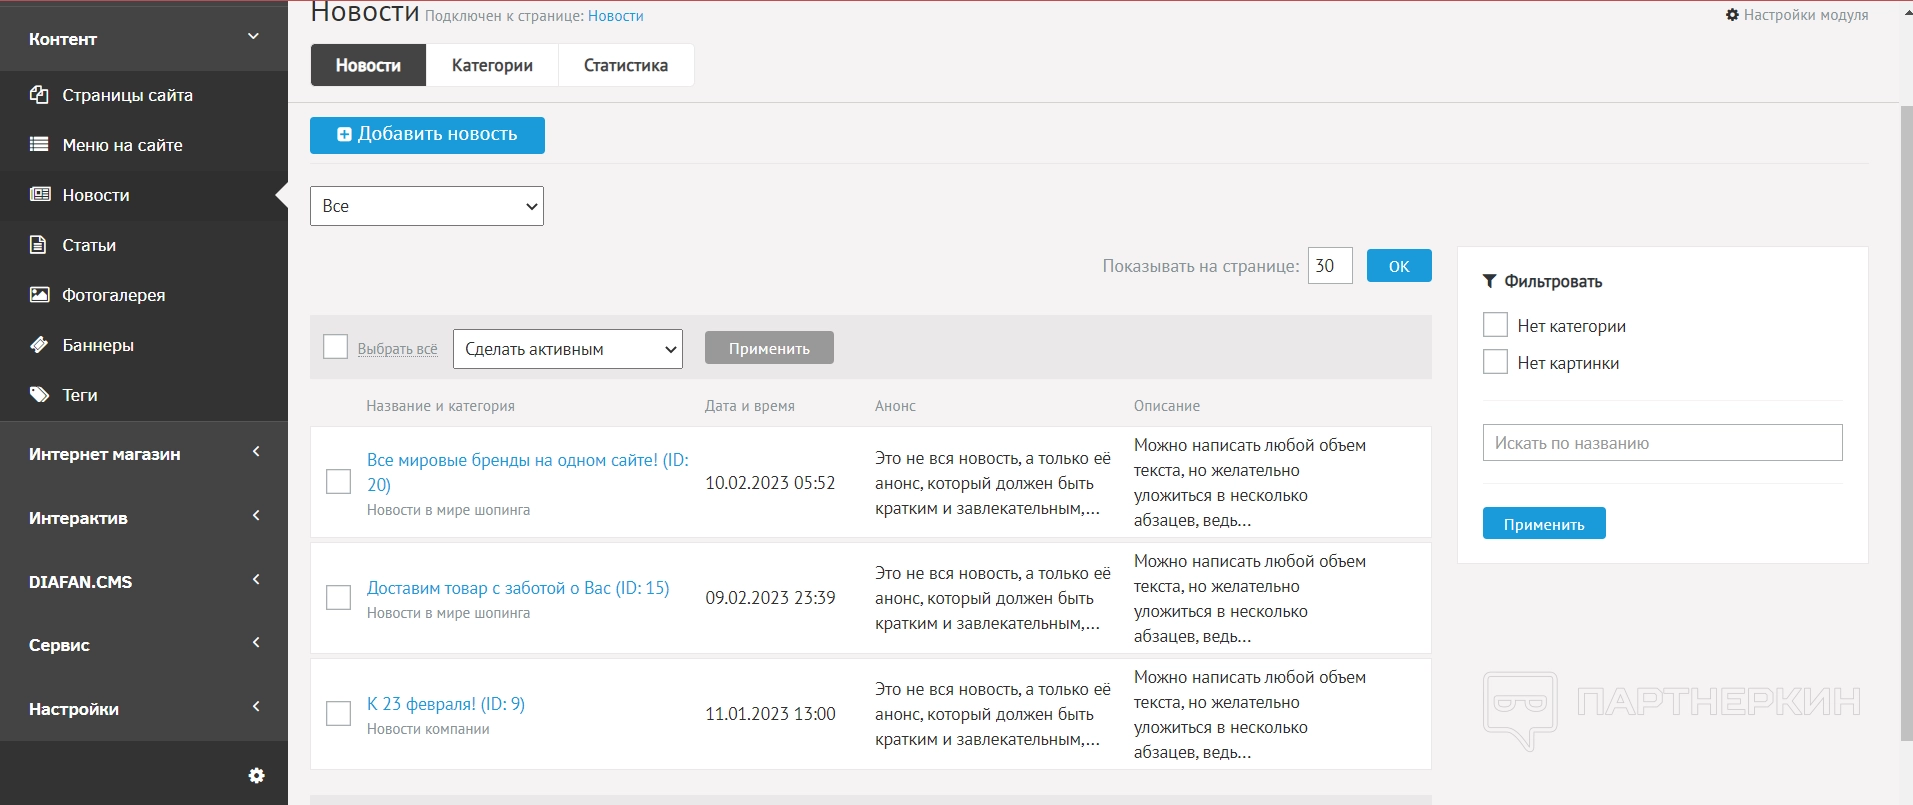Switch to the Категории tab

(x=492, y=65)
